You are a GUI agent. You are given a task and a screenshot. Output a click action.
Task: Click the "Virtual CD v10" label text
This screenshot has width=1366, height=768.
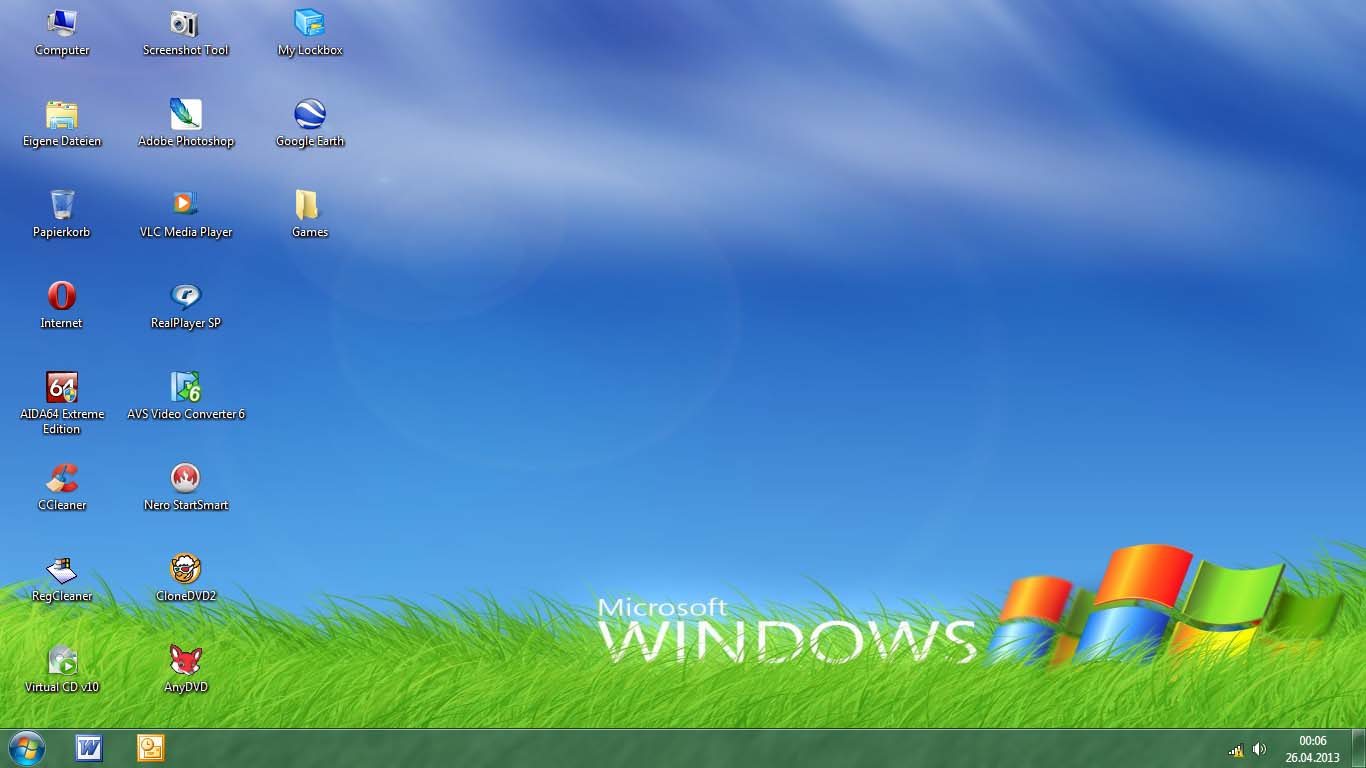click(62, 687)
